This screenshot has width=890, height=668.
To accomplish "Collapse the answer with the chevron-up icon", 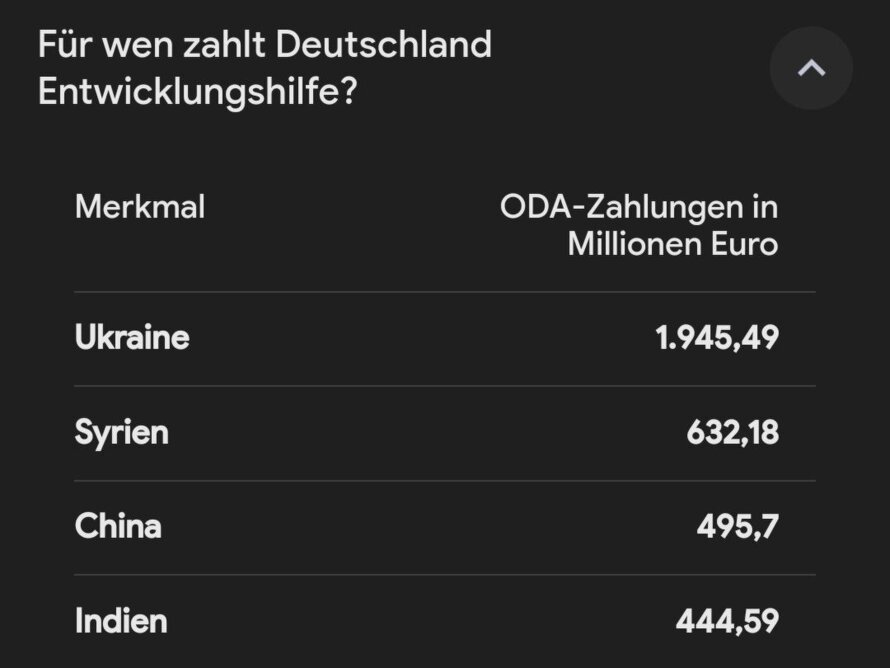I will (x=811, y=68).
